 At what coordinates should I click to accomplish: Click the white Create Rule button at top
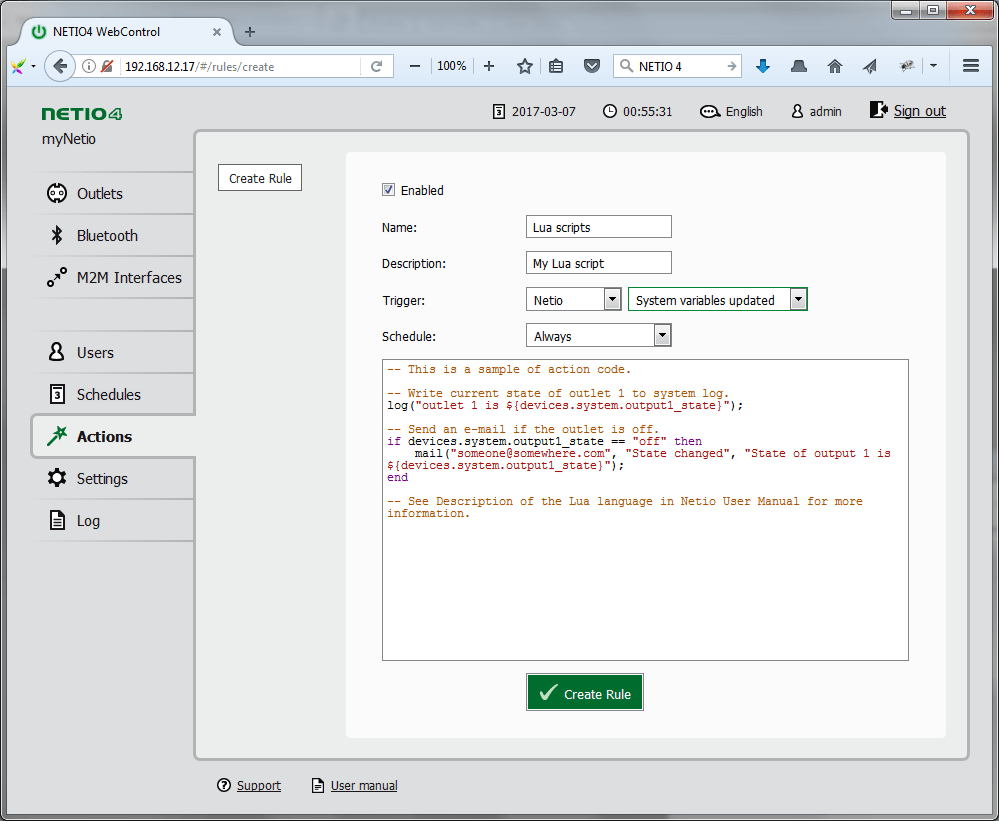(260, 178)
